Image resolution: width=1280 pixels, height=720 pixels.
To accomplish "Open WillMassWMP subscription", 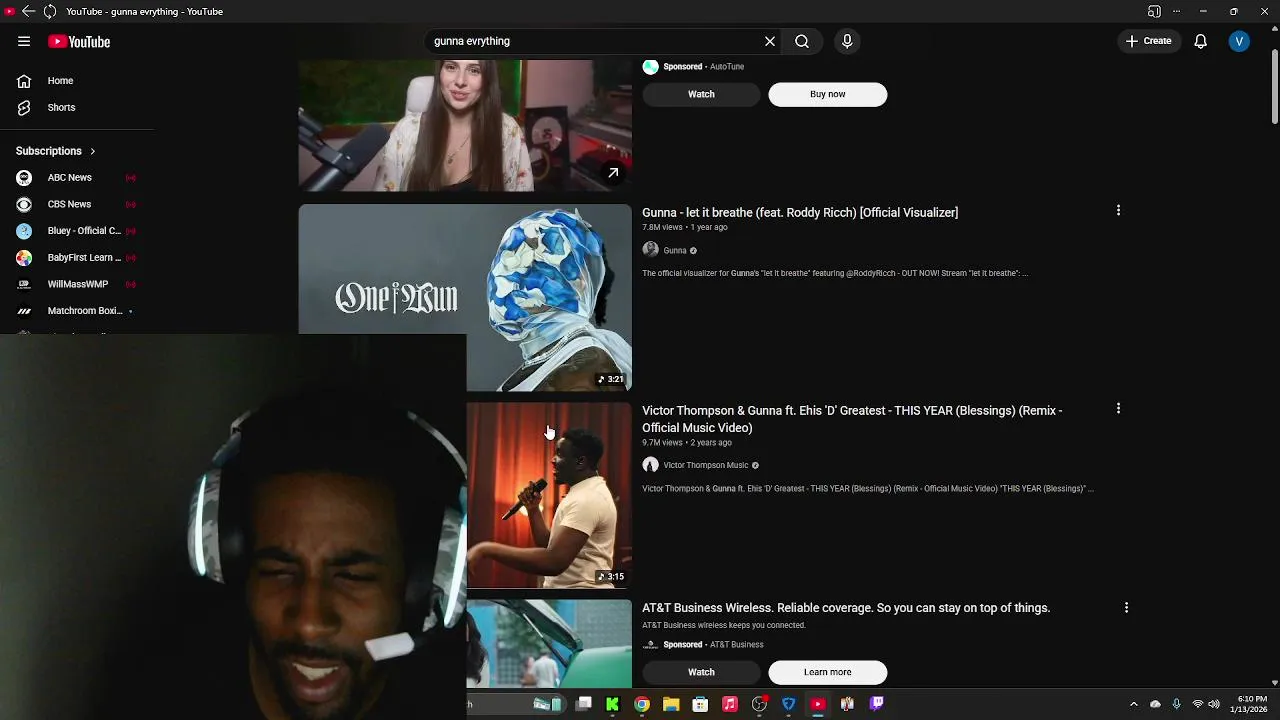I will click(78, 284).
